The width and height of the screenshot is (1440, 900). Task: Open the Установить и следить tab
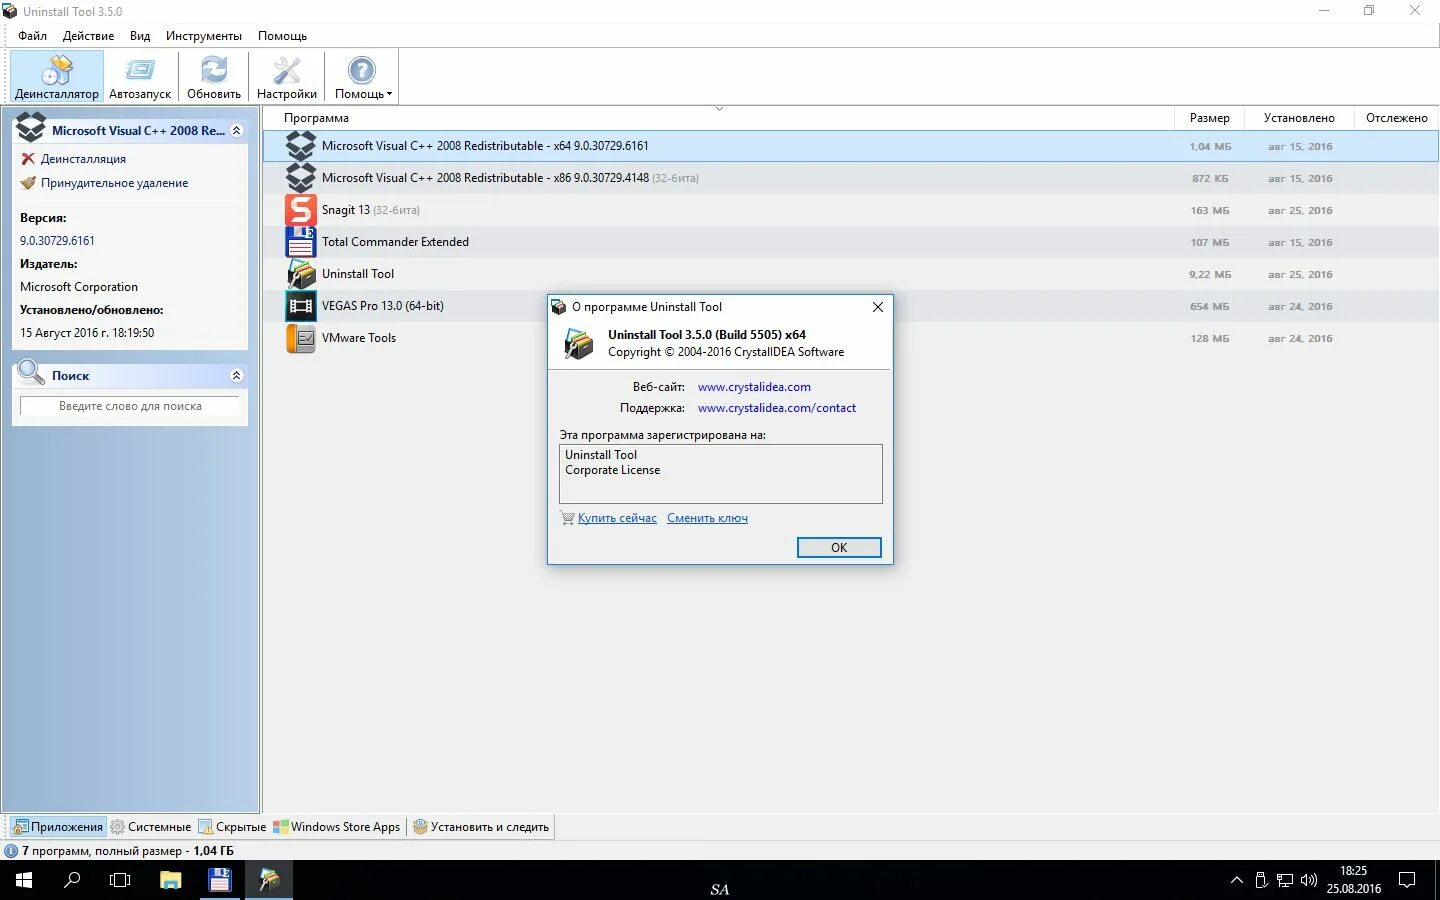click(481, 827)
